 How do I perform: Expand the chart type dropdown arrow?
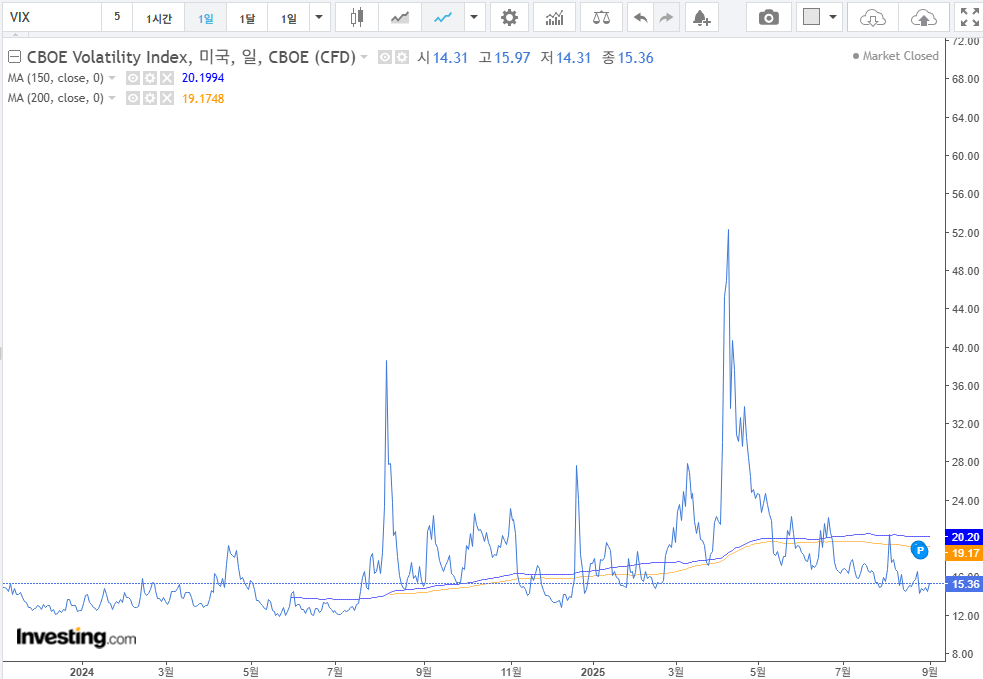[x=474, y=17]
